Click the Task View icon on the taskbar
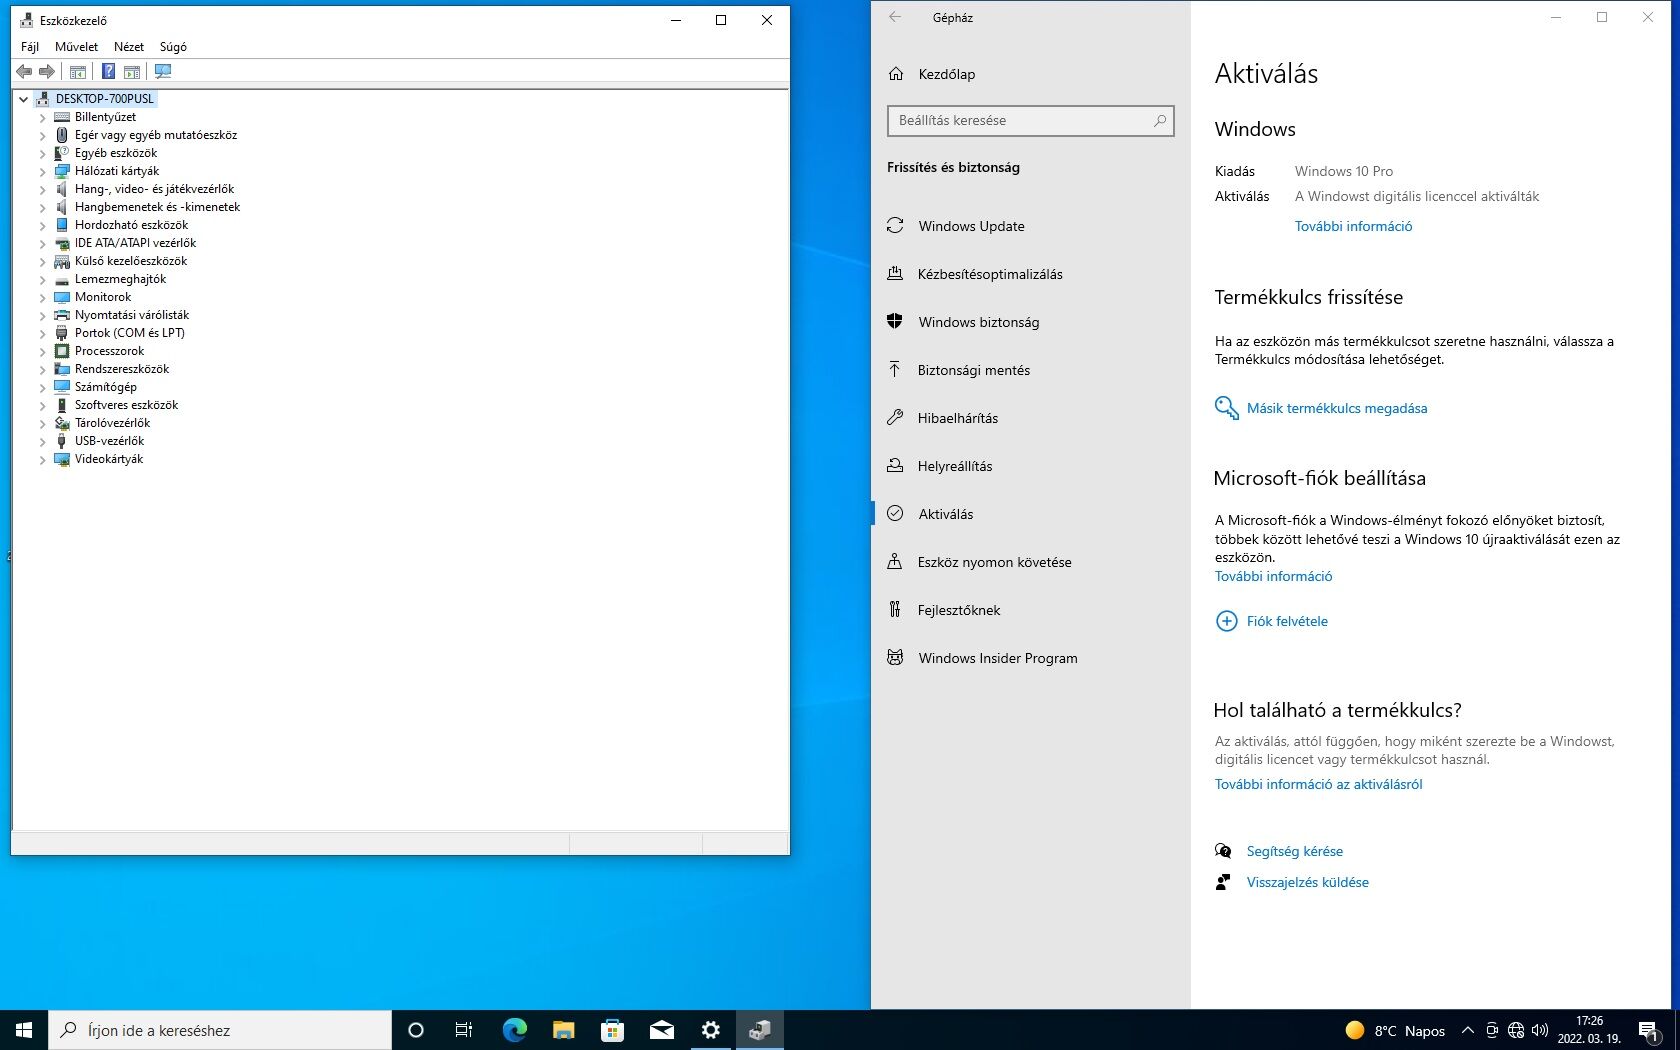 (x=464, y=1030)
